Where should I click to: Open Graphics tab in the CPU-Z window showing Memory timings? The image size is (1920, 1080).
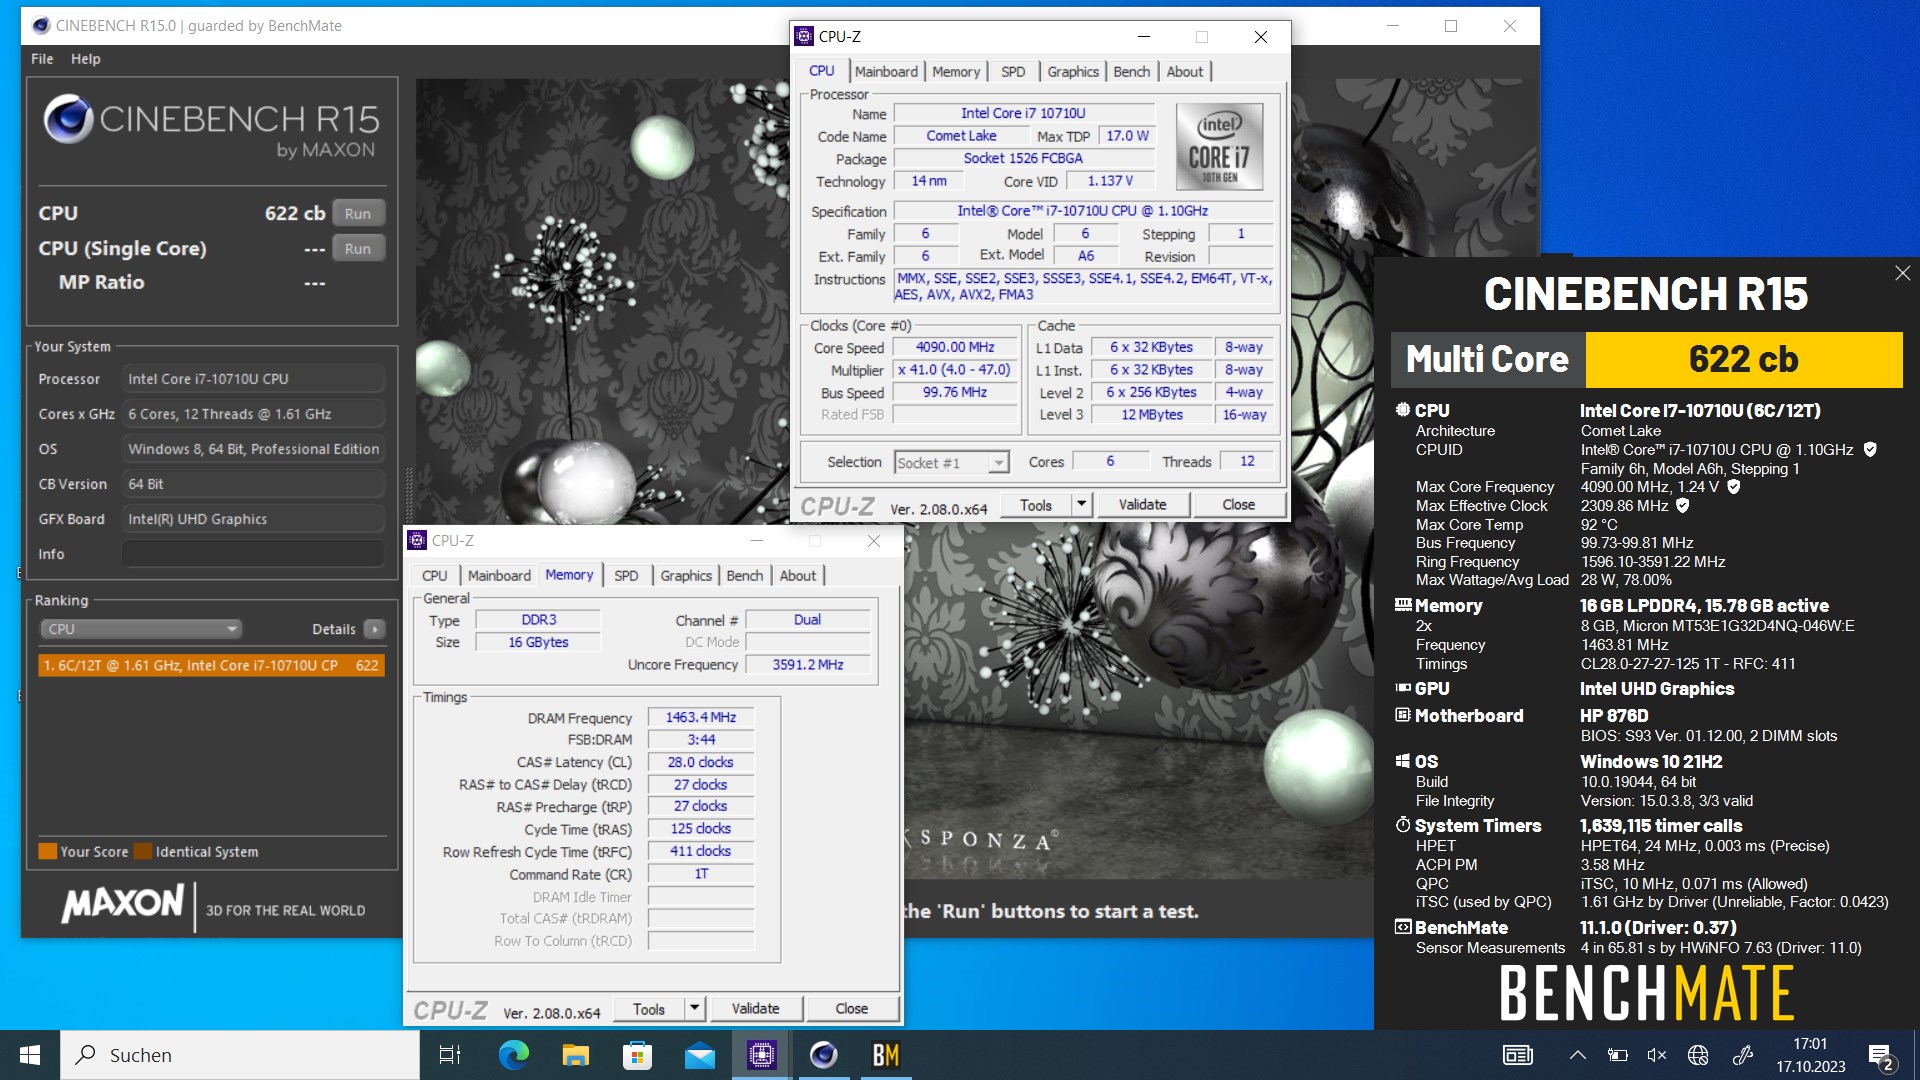(x=686, y=576)
